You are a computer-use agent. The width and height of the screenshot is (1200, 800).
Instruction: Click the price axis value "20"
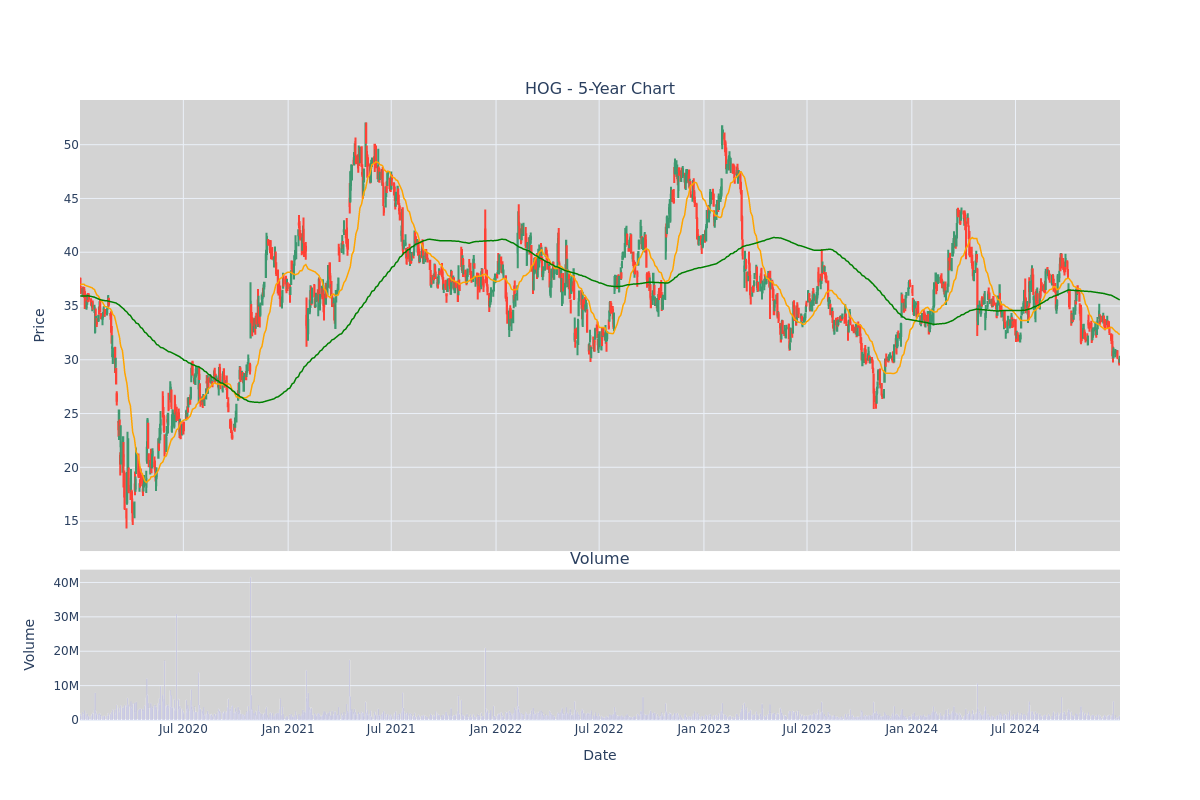(x=71, y=467)
